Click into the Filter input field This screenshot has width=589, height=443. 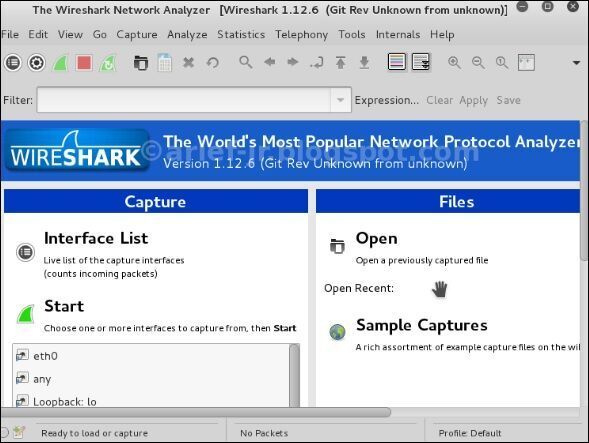click(184, 100)
